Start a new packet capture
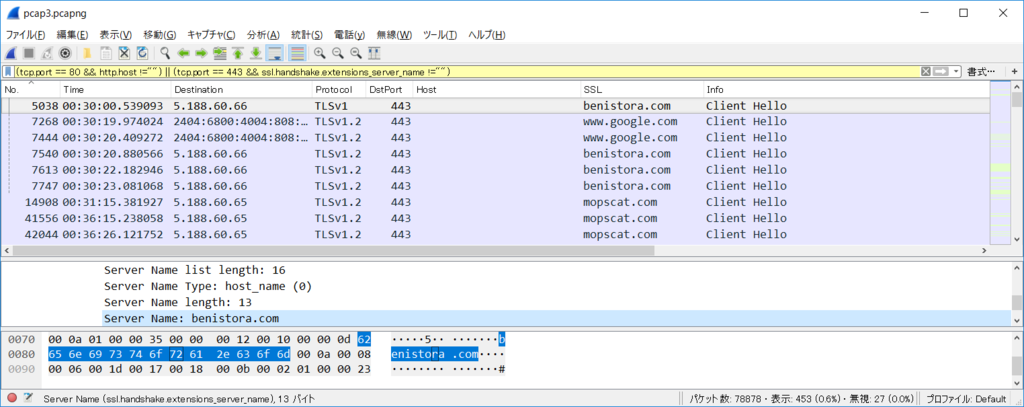1024x407 pixels. pyautogui.click(x=11, y=53)
